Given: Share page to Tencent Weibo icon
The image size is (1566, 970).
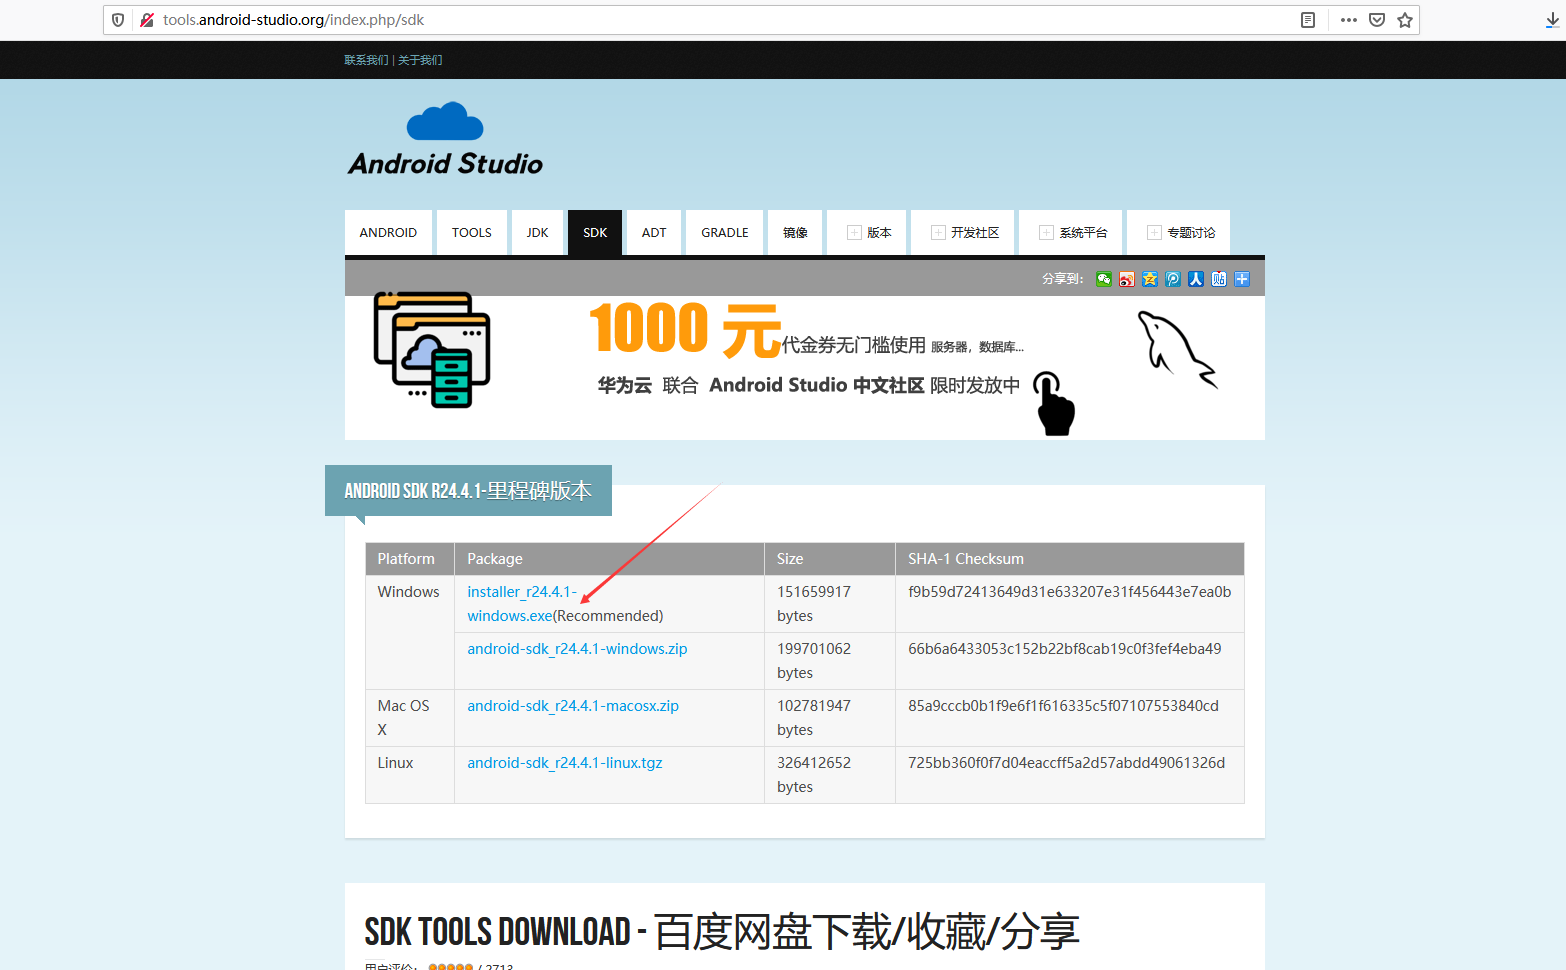Looking at the screenshot, I should pyautogui.click(x=1173, y=279).
